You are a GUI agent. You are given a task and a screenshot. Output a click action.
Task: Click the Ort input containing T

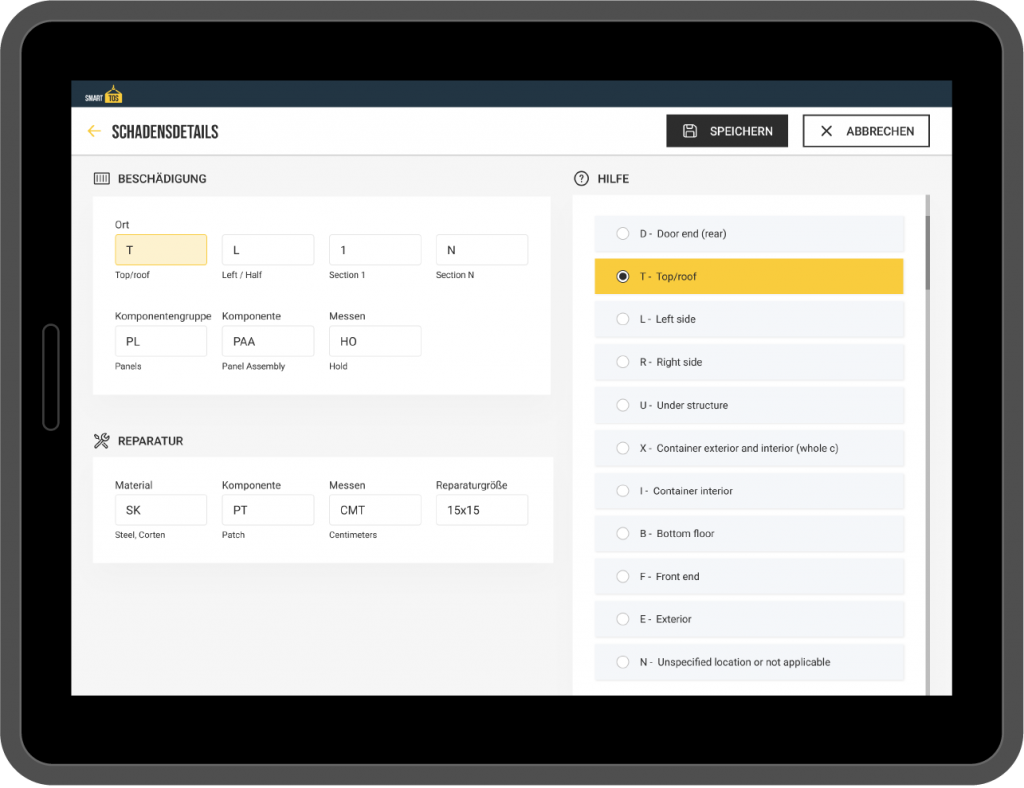161,249
